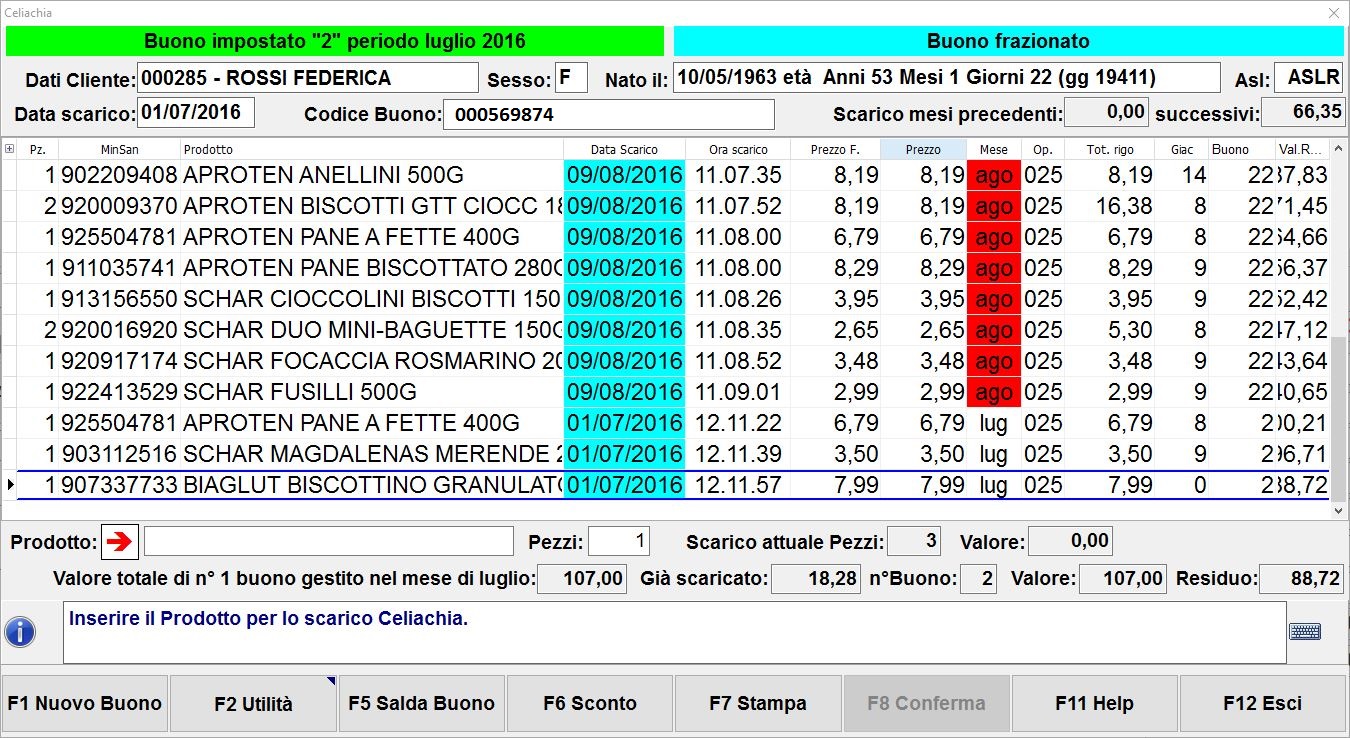
Task: Select the Codice Buono field
Action: [608, 115]
